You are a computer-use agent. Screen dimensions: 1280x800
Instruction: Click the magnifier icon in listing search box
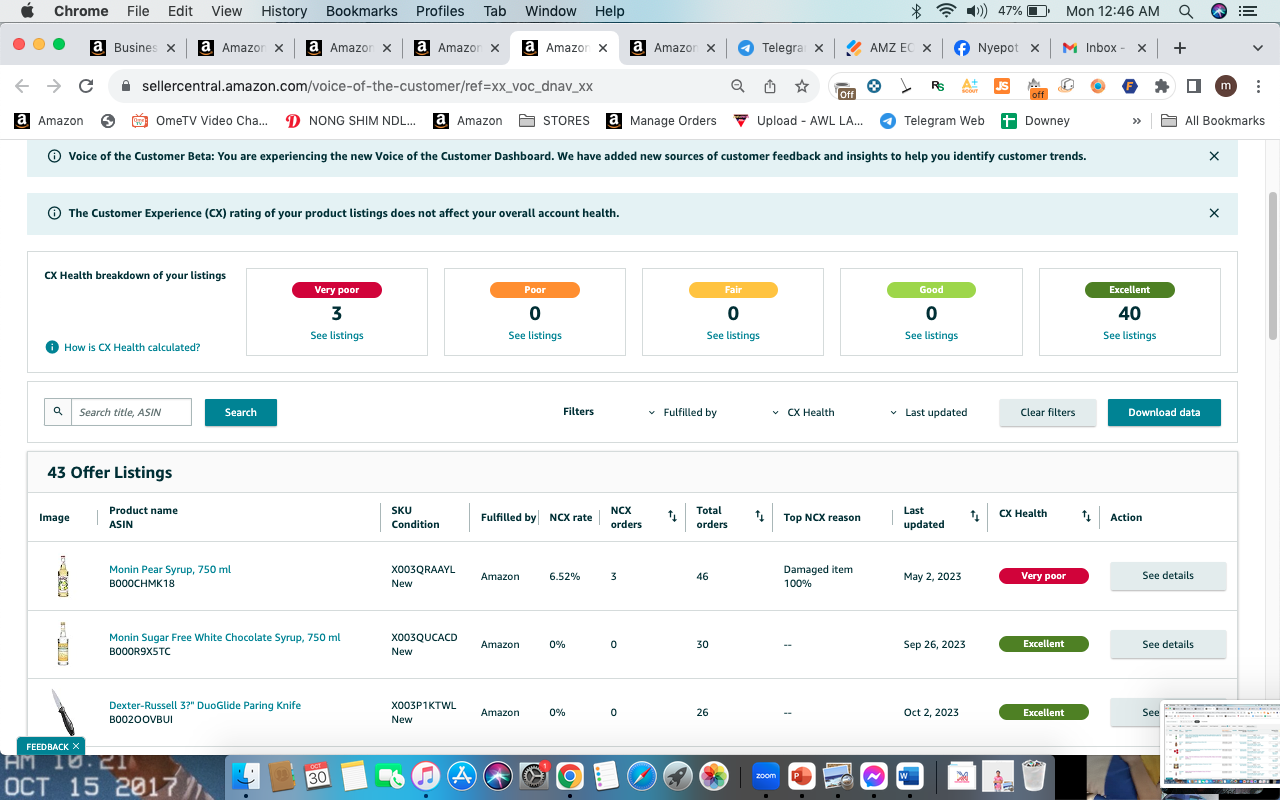pyautogui.click(x=58, y=412)
